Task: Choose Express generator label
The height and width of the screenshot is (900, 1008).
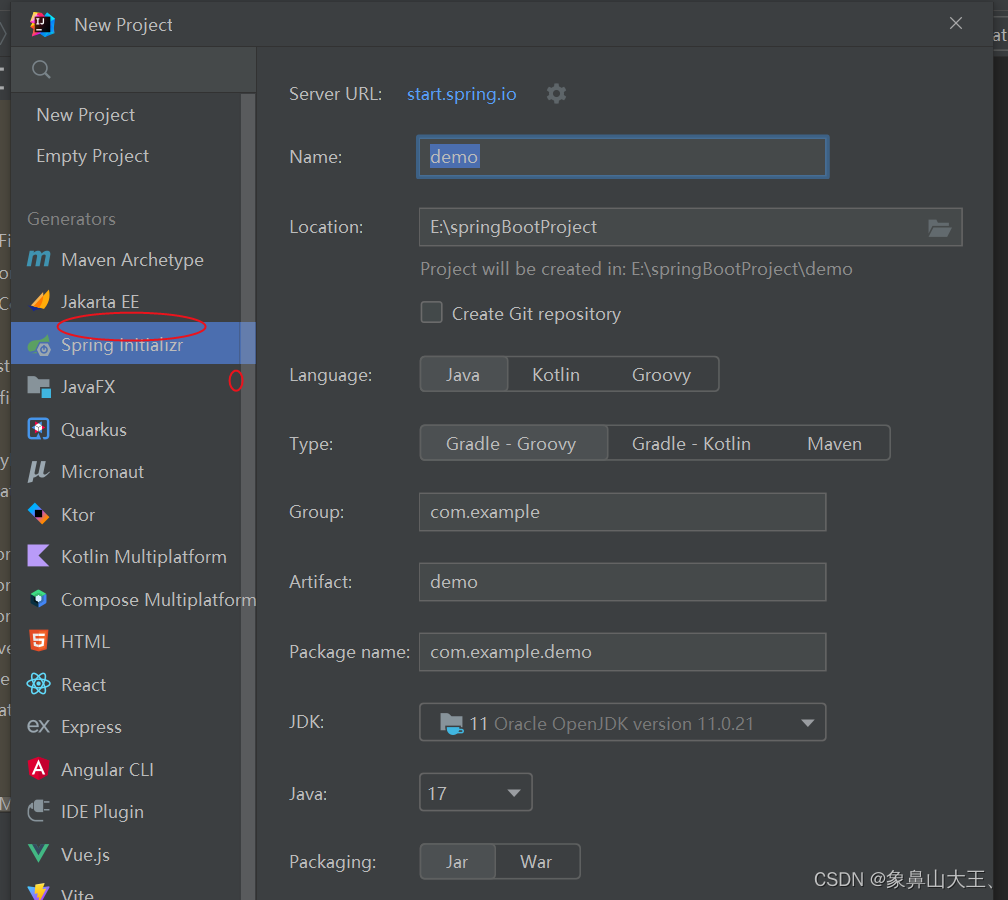Action: tap(91, 727)
